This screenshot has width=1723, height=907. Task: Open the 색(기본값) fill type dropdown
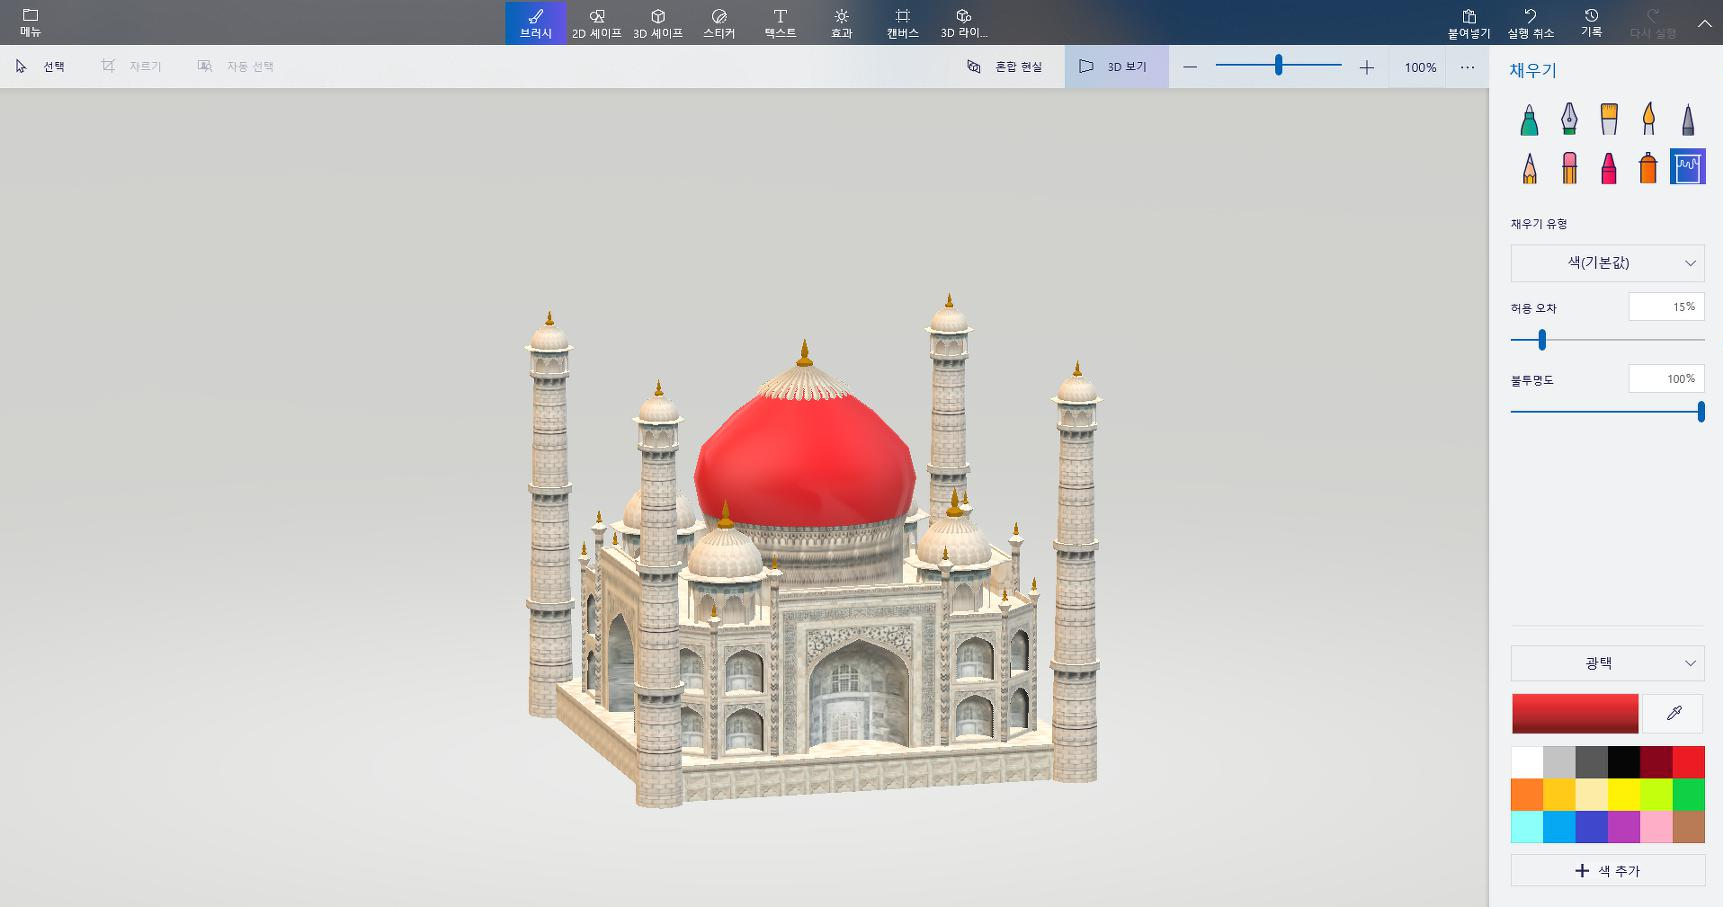[x=1607, y=263]
